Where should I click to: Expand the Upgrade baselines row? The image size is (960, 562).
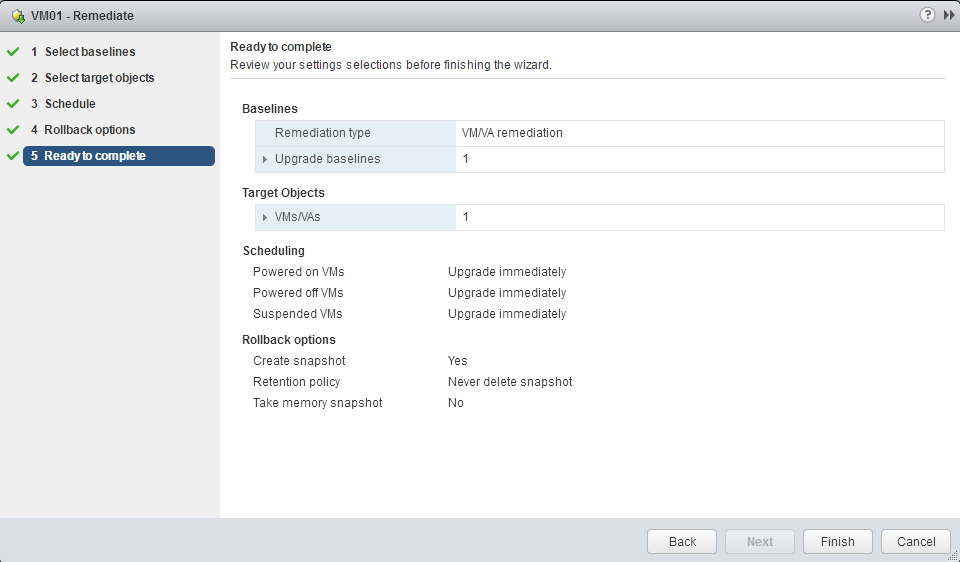265,159
